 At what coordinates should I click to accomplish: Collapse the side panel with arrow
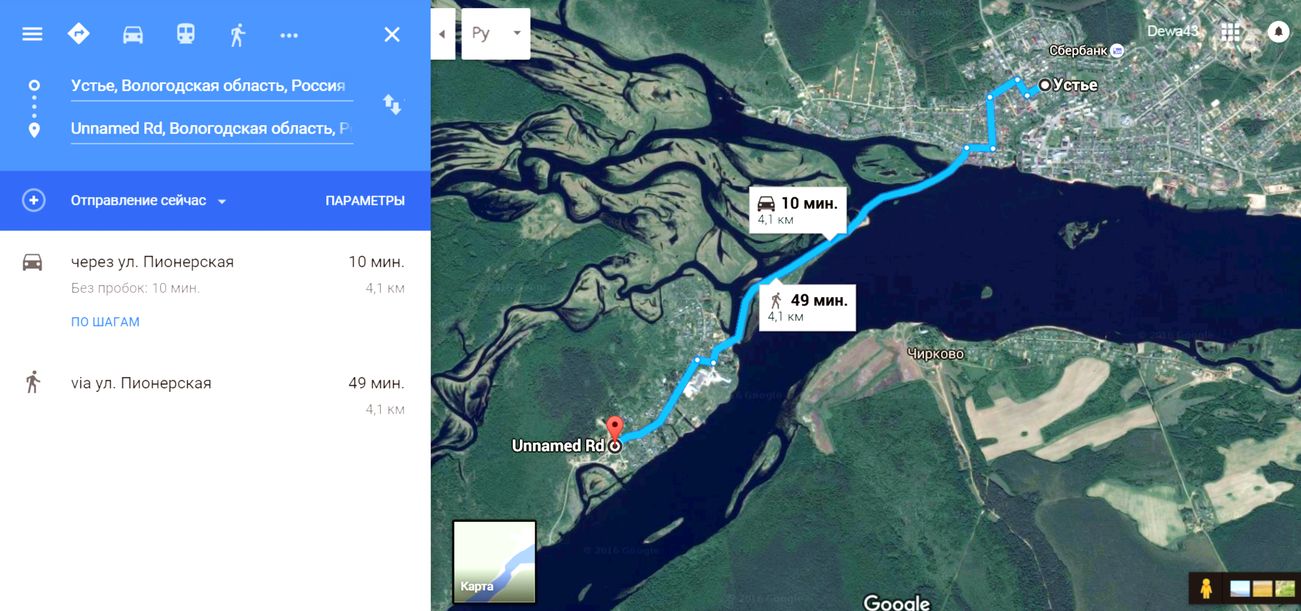[443, 34]
